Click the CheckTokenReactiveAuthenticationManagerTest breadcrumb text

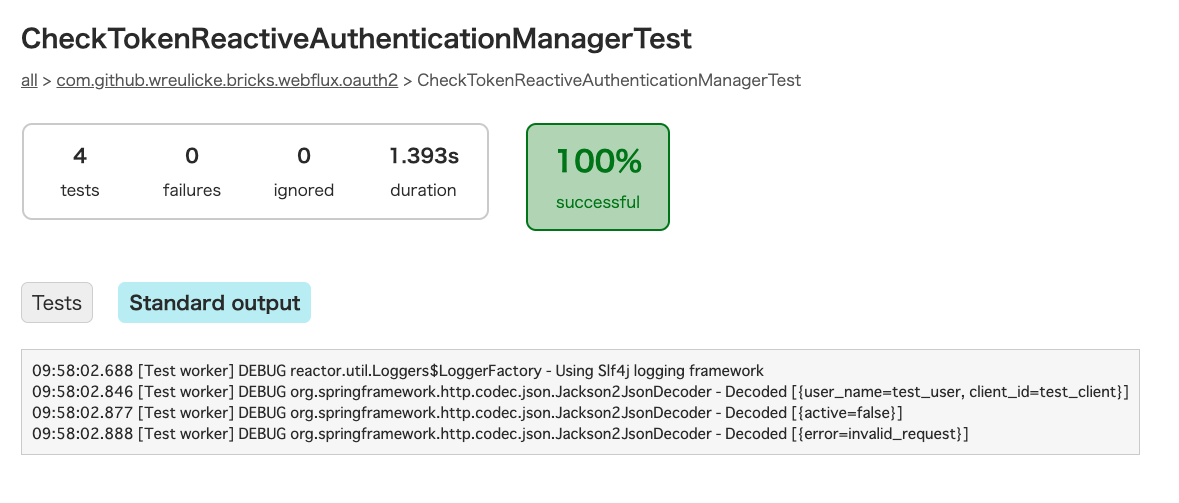click(x=609, y=80)
